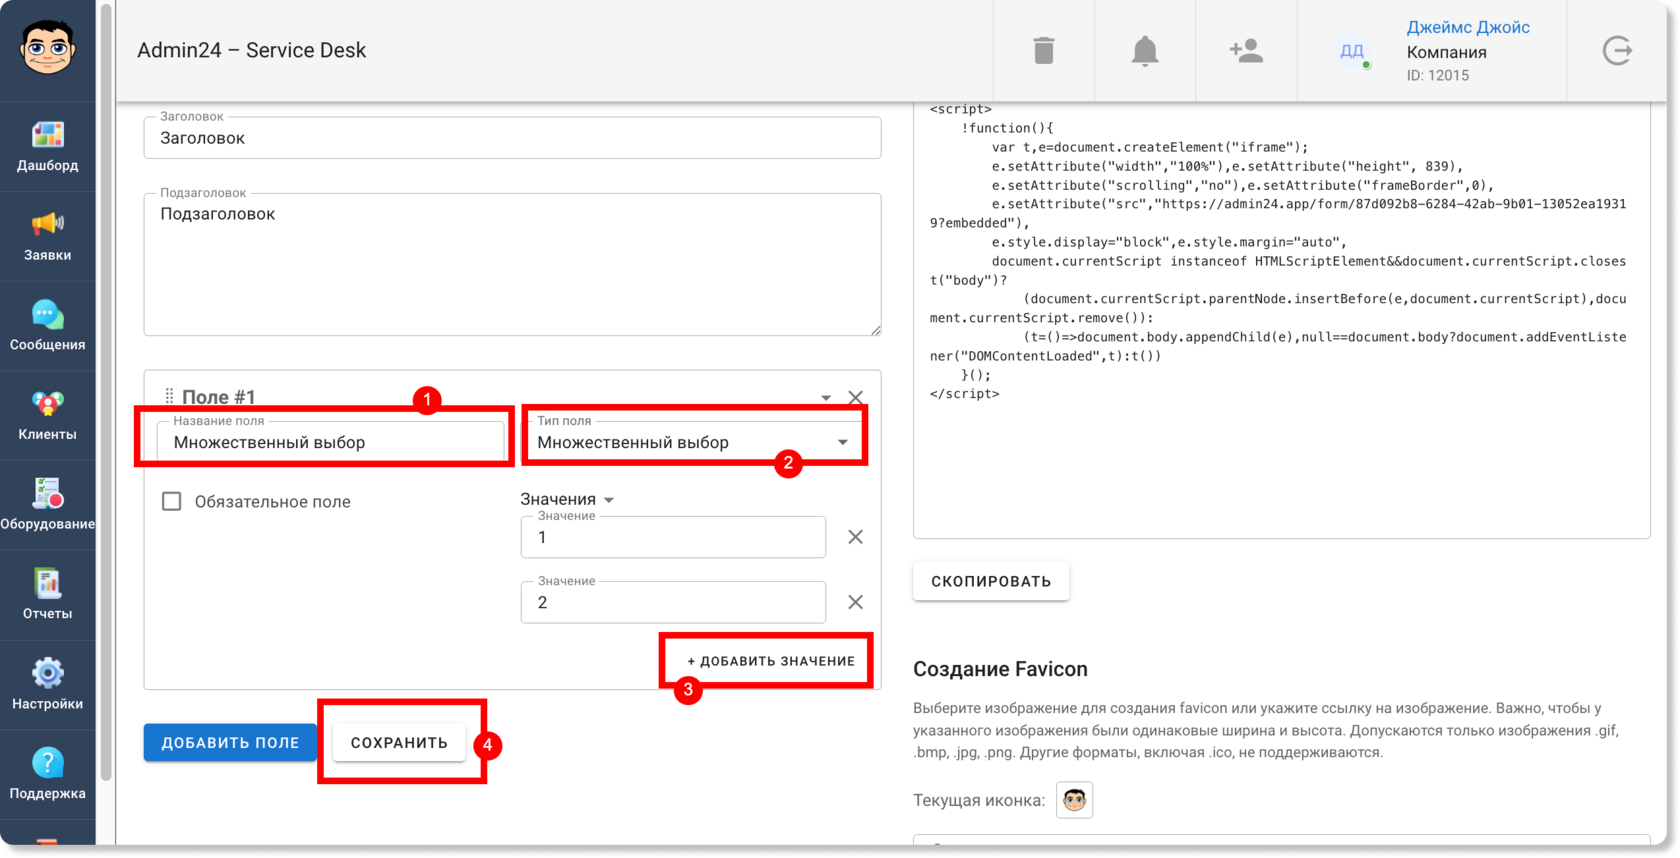Open the Клиенты section
The width and height of the screenshot is (1680, 858).
(x=47, y=416)
